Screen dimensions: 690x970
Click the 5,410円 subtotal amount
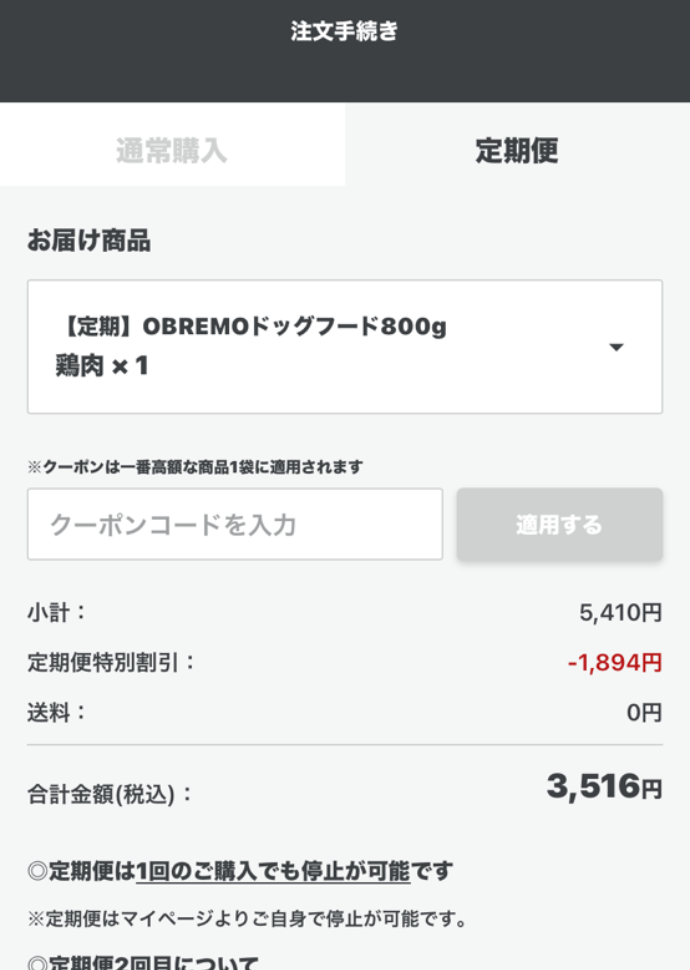[620, 612]
